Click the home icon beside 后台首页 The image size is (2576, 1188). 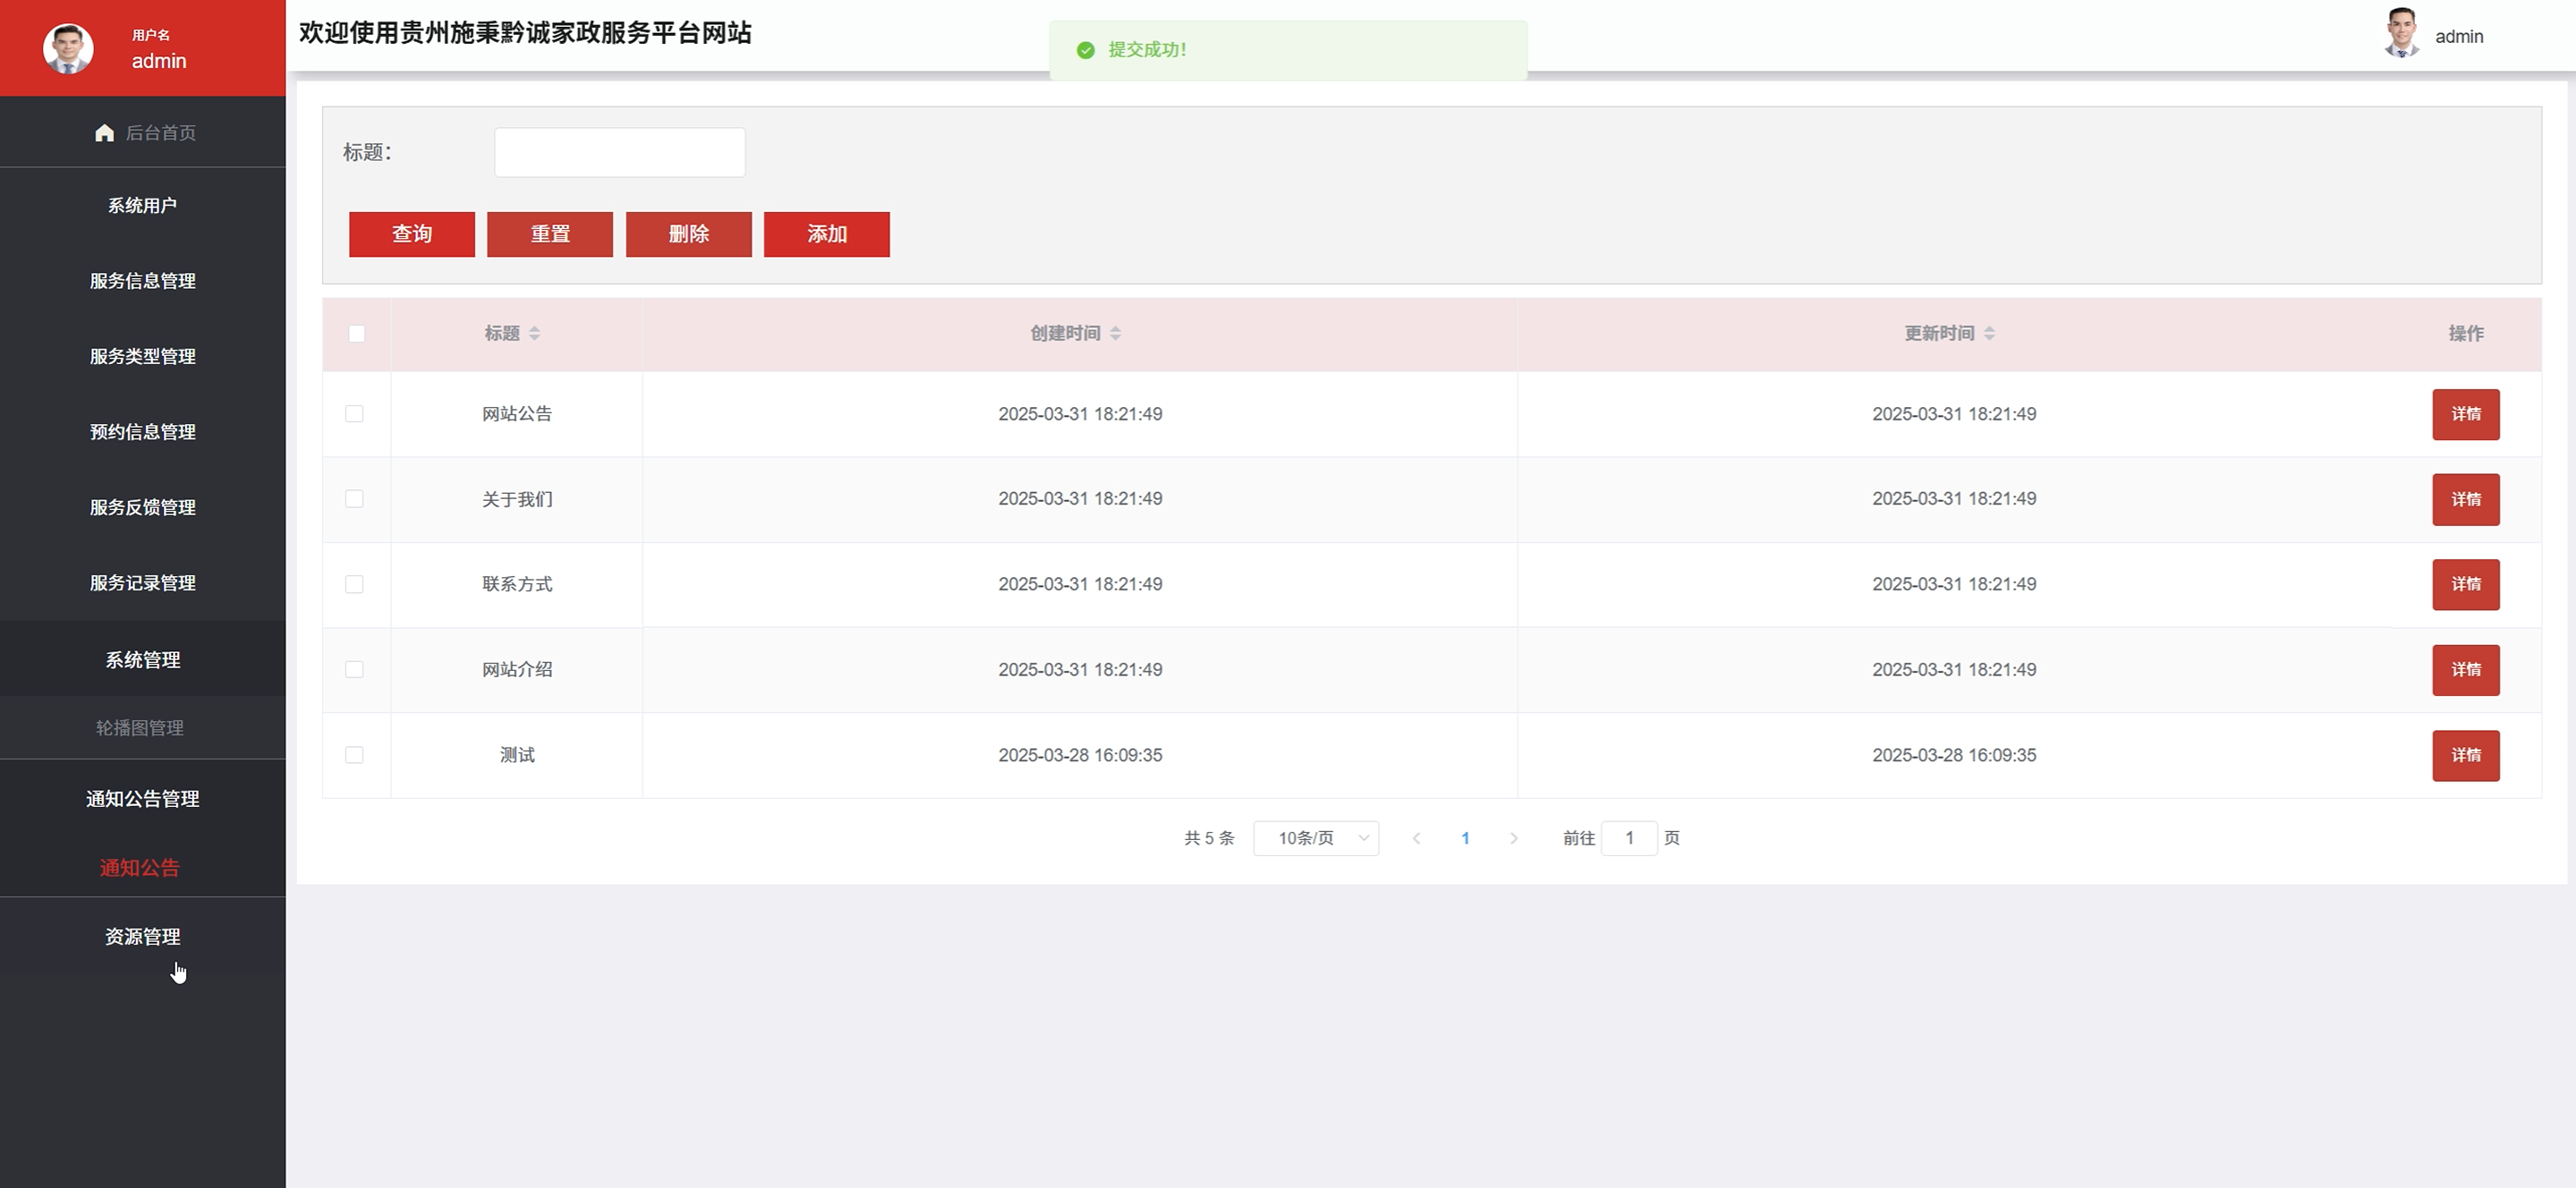point(104,133)
